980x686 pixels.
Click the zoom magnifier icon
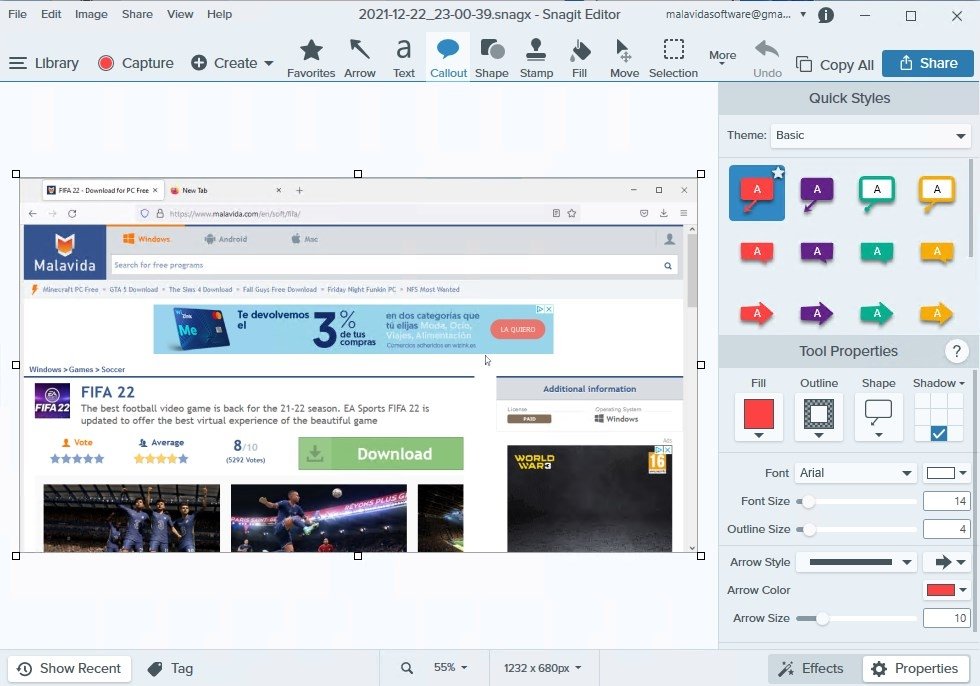coord(406,668)
